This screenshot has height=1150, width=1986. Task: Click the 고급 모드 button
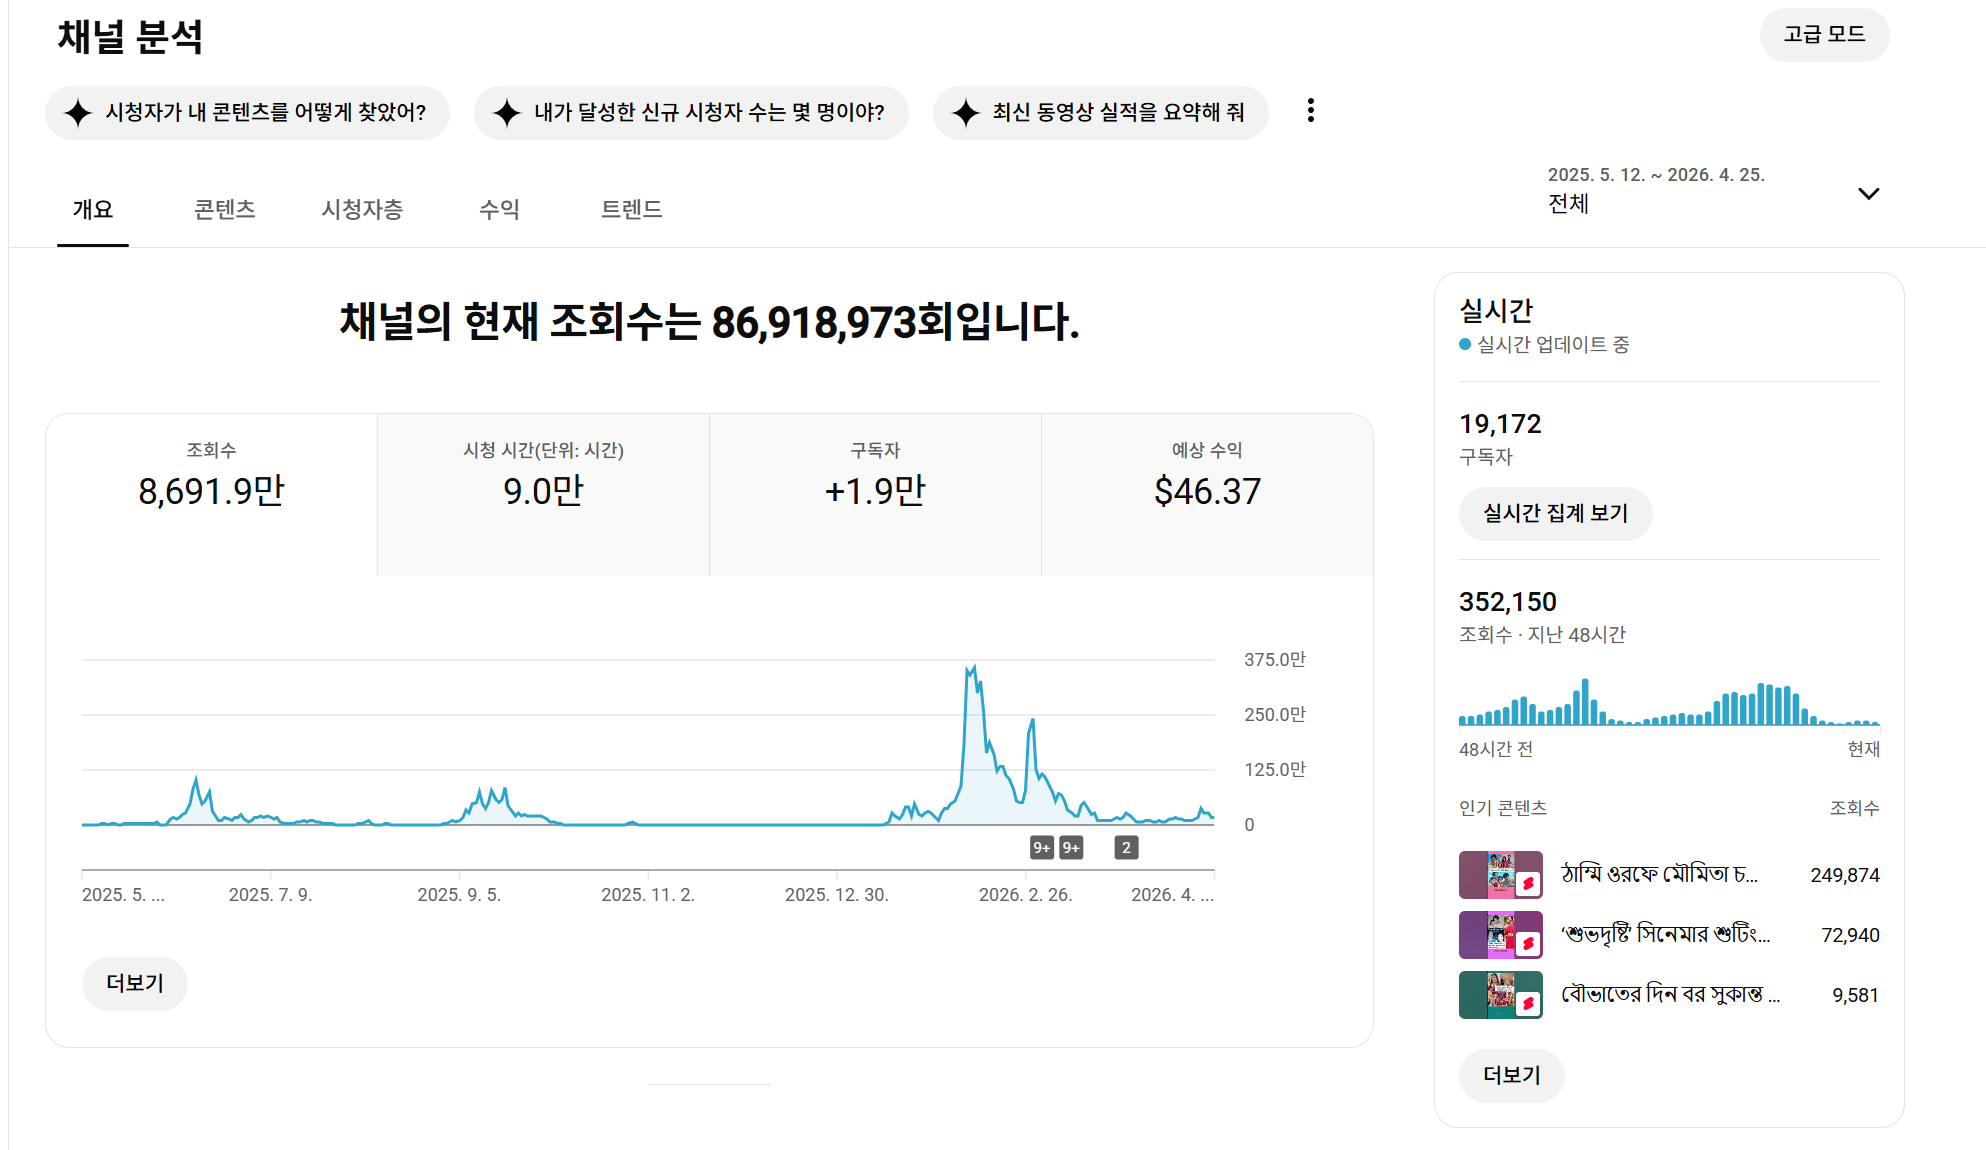coord(1824,35)
